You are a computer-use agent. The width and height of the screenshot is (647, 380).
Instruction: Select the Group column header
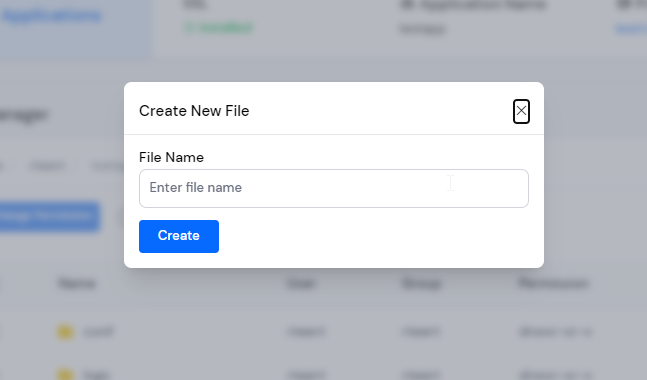pos(421,283)
